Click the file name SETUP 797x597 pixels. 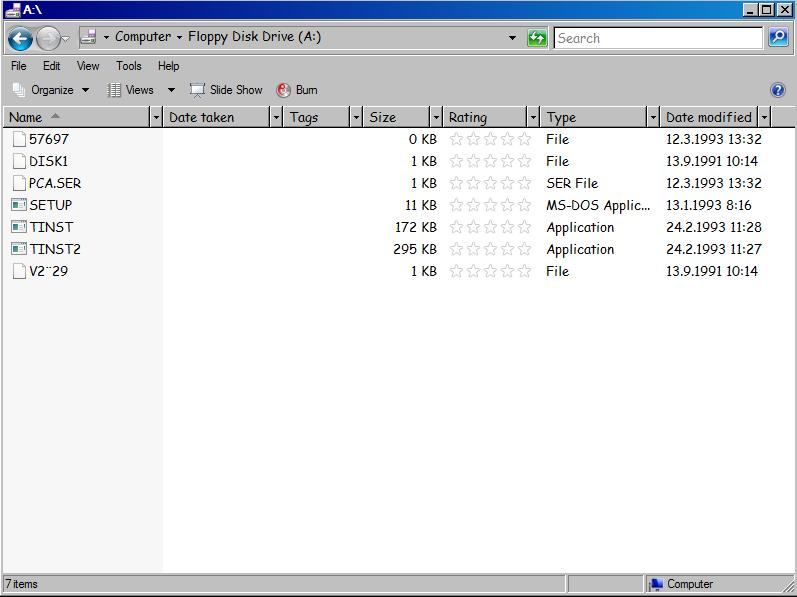coord(51,205)
